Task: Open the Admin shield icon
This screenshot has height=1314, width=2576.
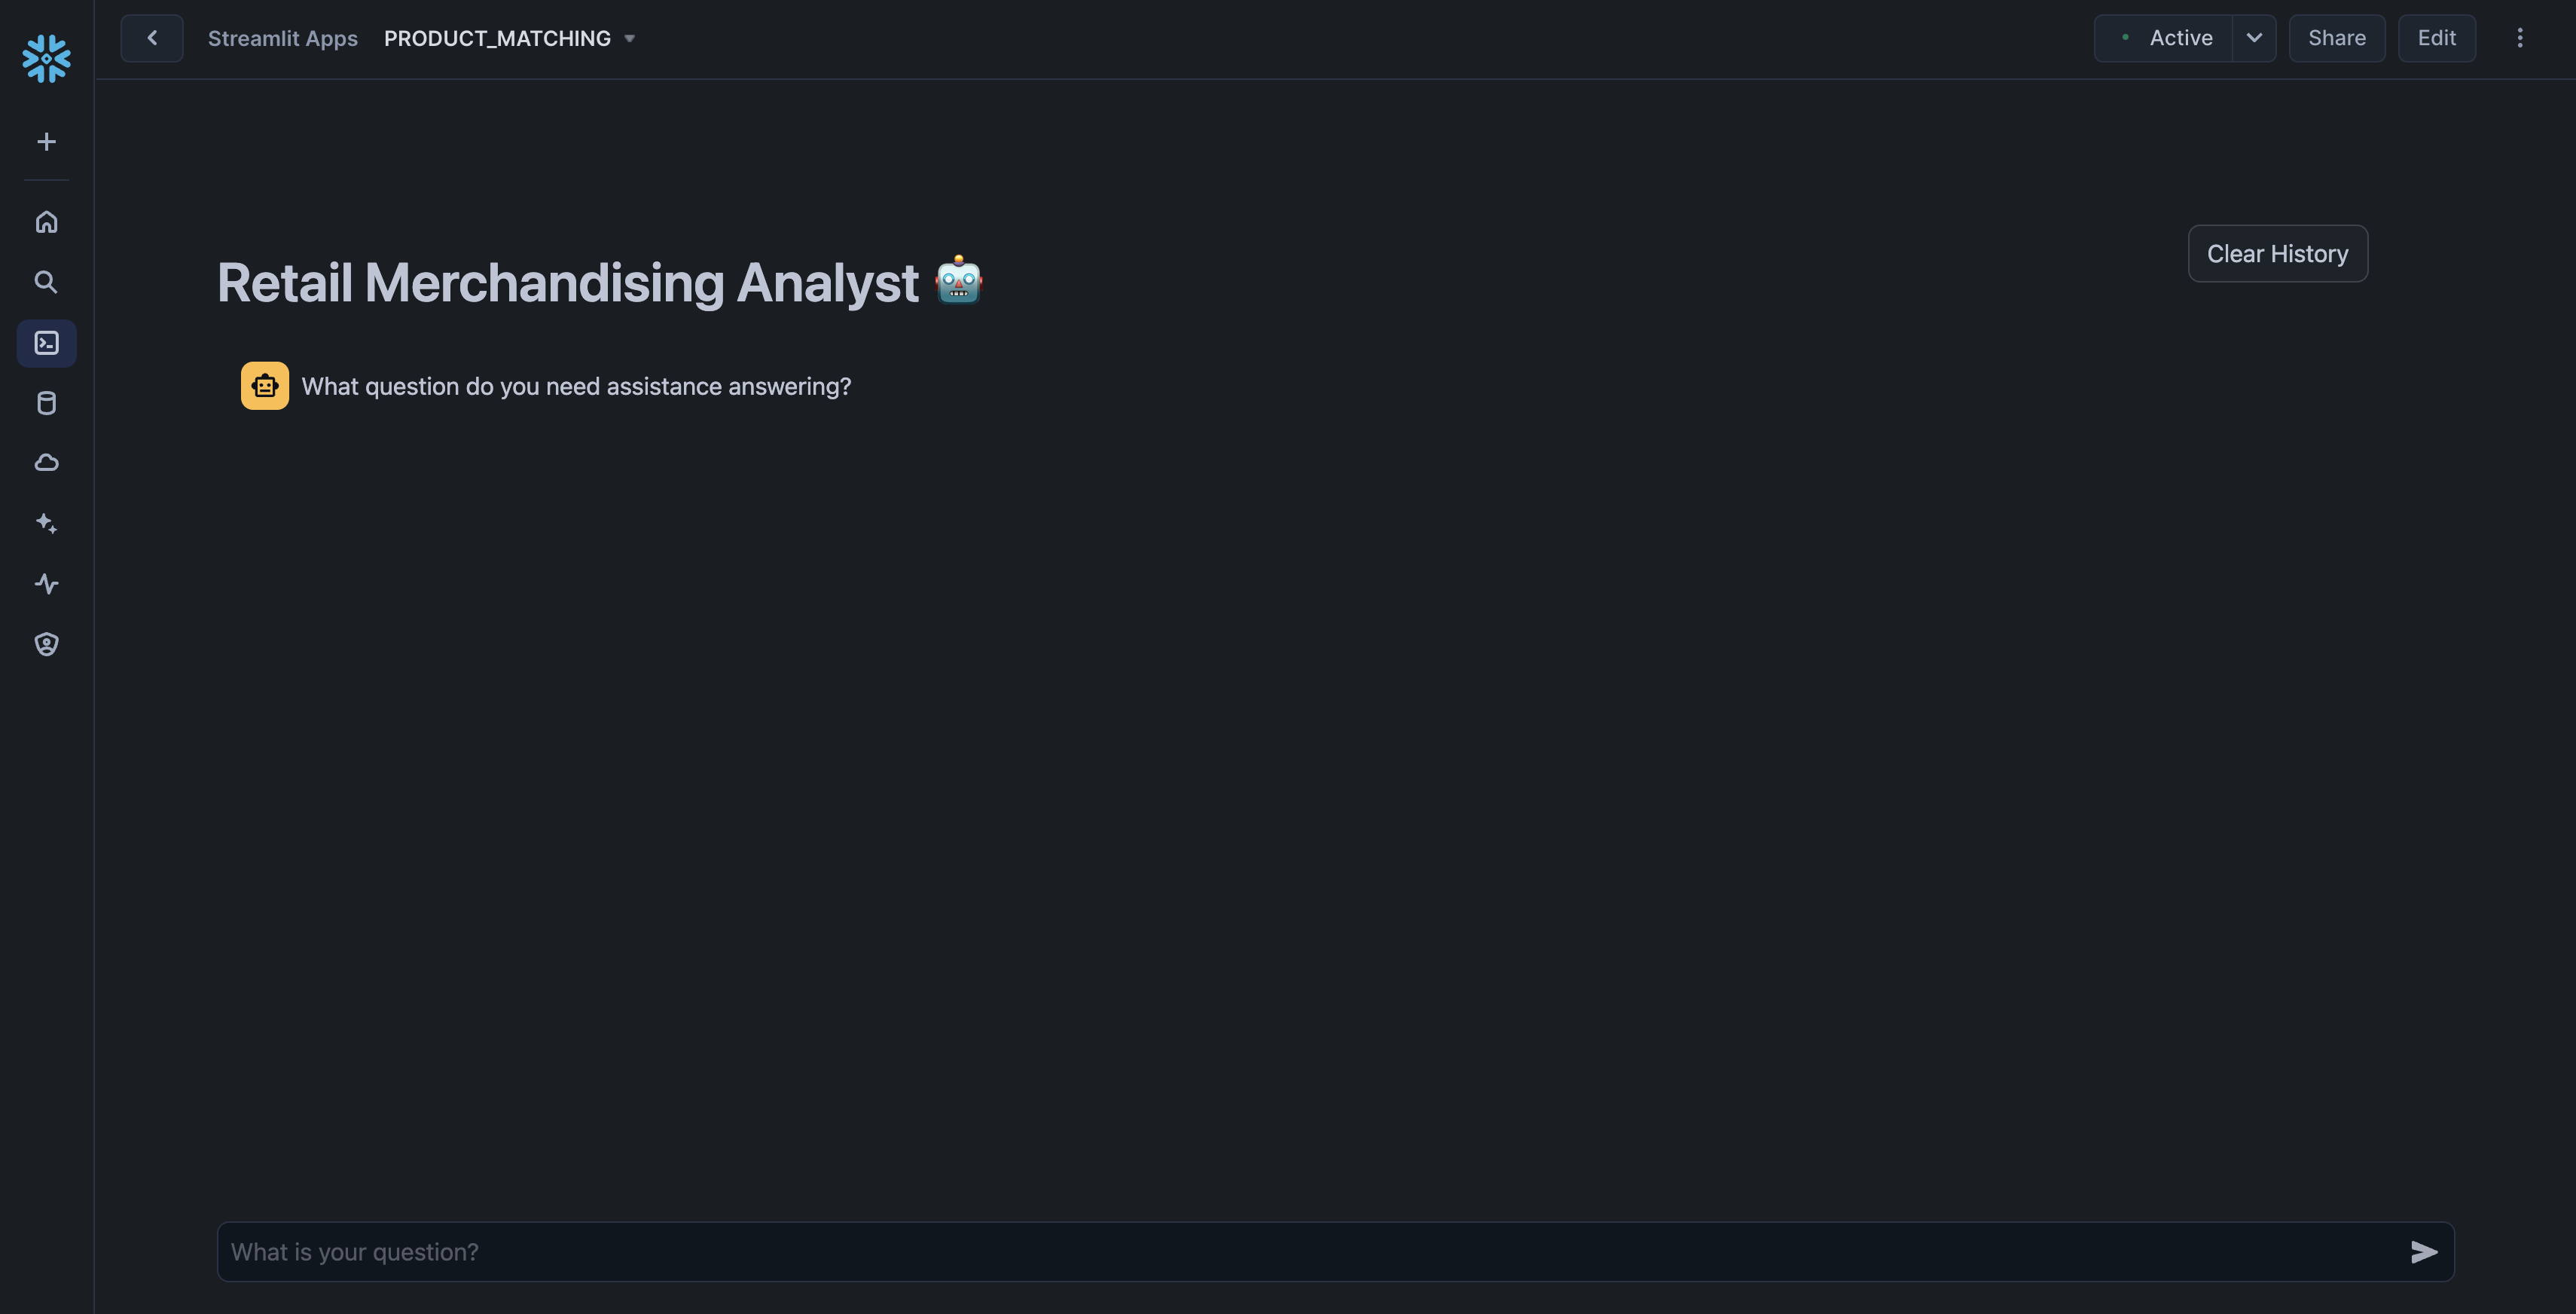Action: 46,644
